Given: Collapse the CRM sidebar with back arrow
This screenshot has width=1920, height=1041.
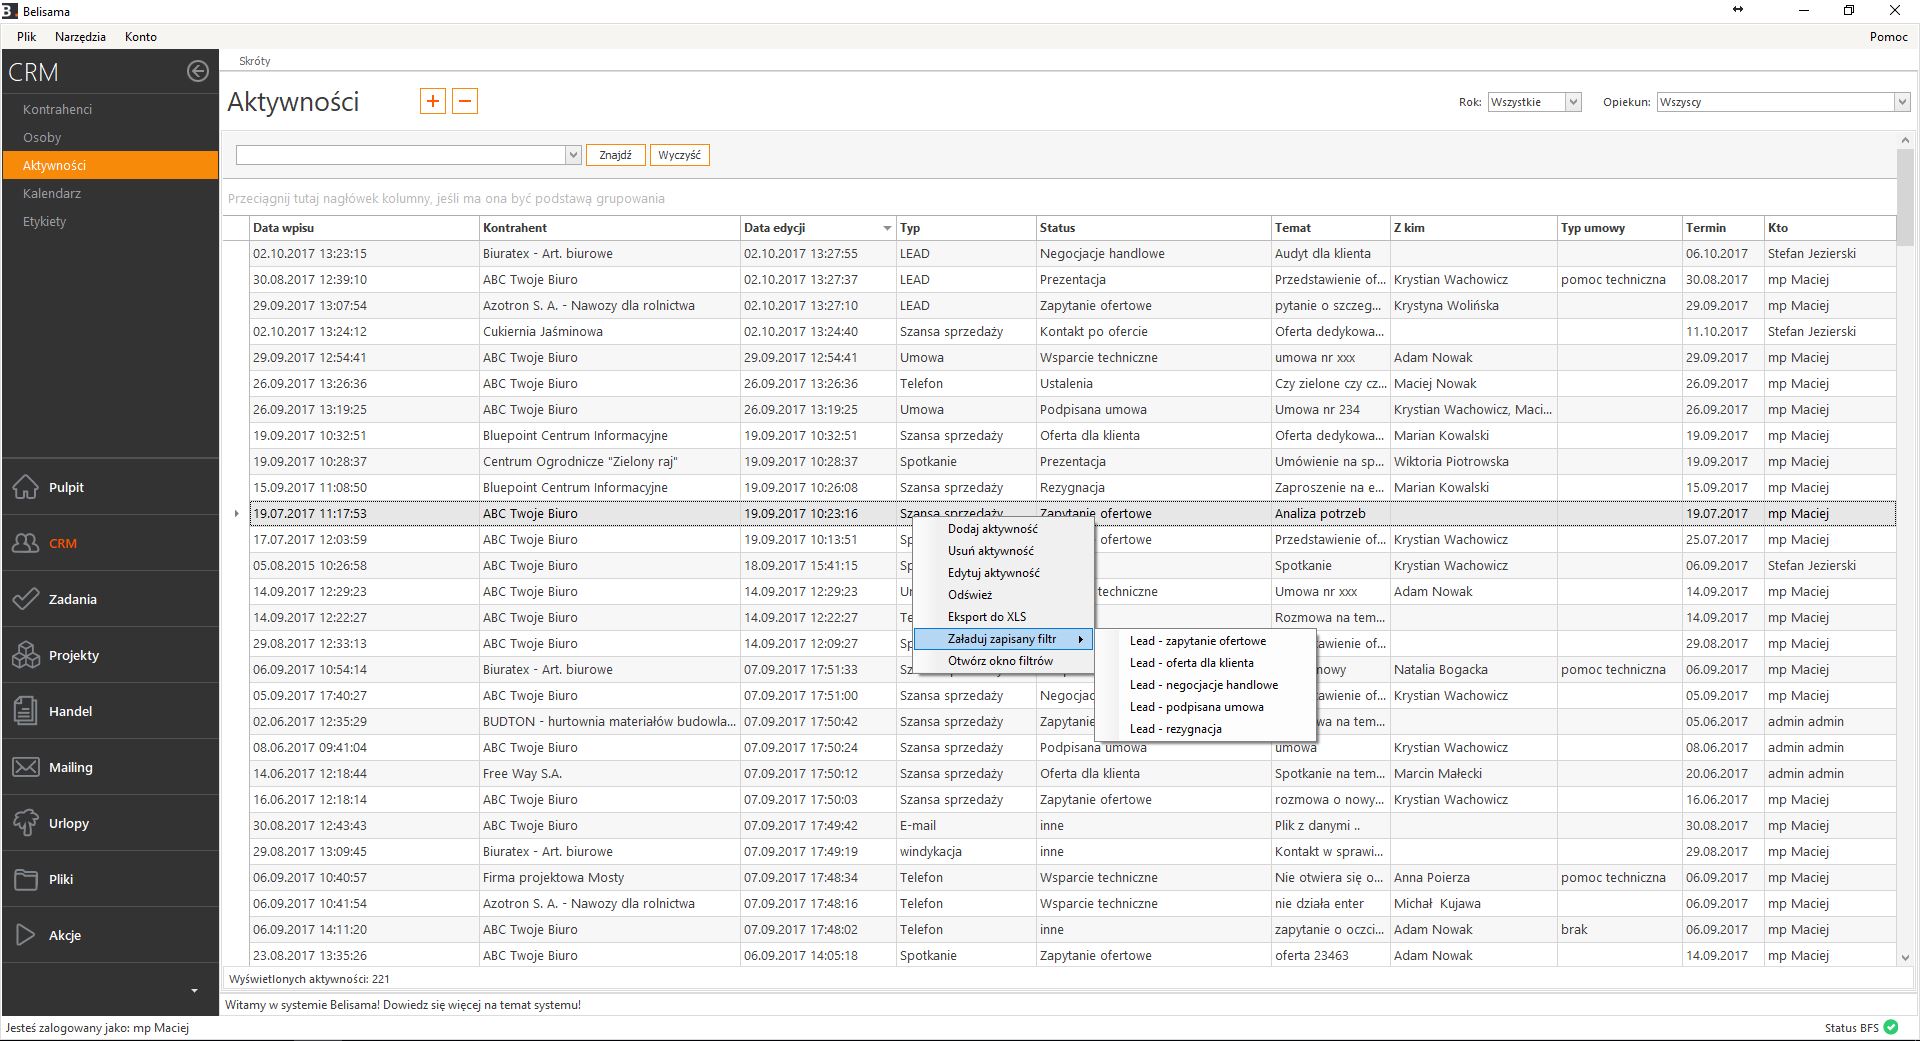Looking at the screenshot, I should coord(198,71).
